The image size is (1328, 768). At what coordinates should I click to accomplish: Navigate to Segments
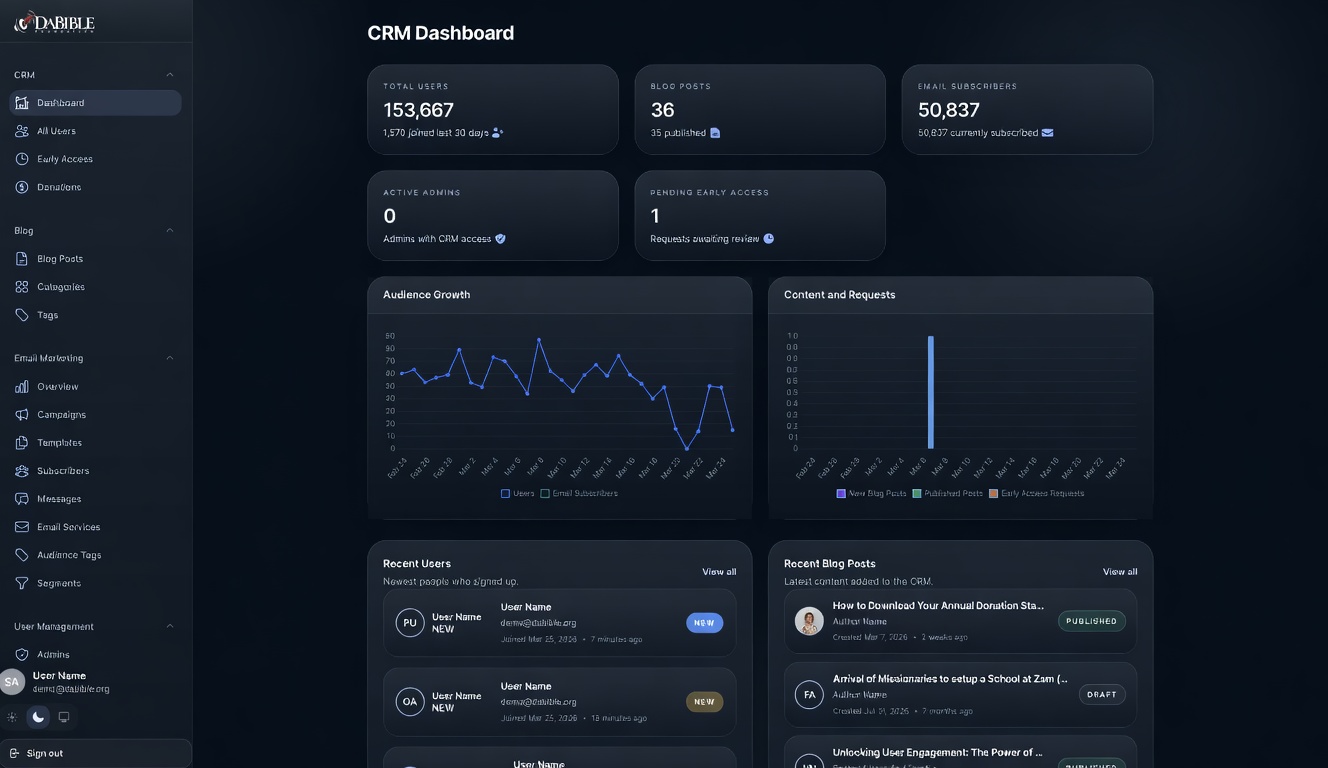coord(95,583)
